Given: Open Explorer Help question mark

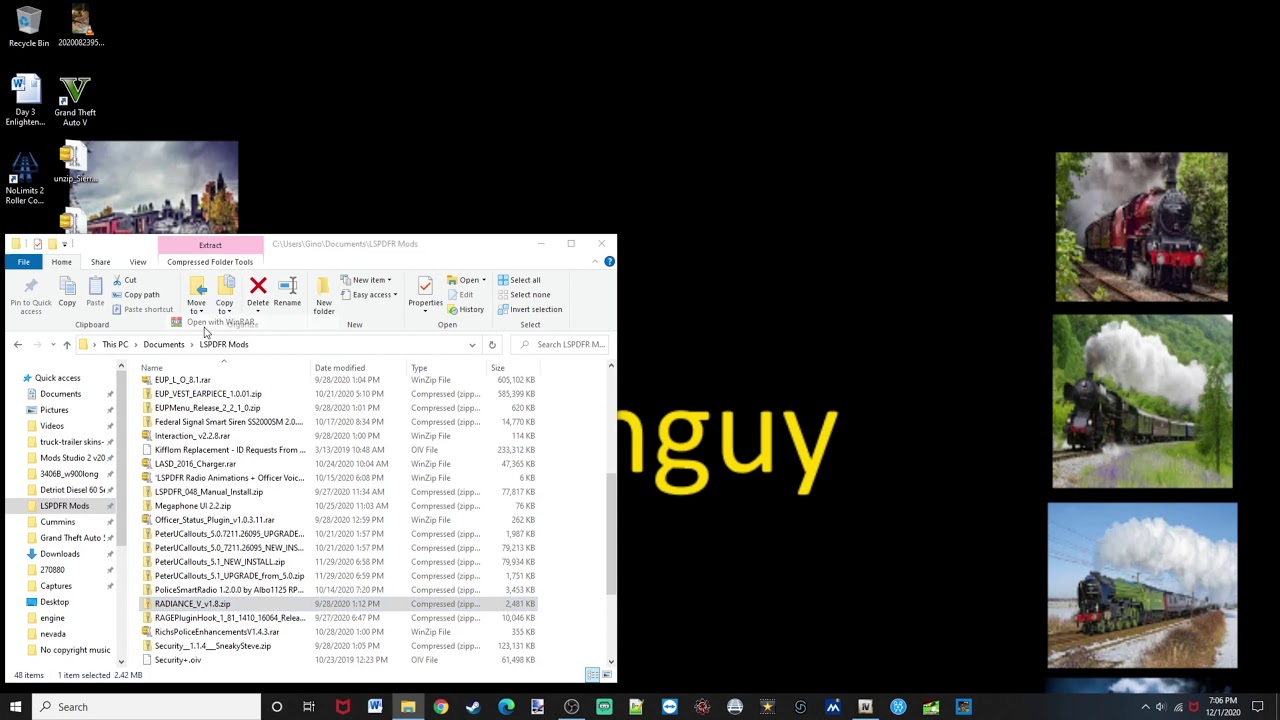Looking at the screenshot, I should pyautogui.click(x=609, y=262).
